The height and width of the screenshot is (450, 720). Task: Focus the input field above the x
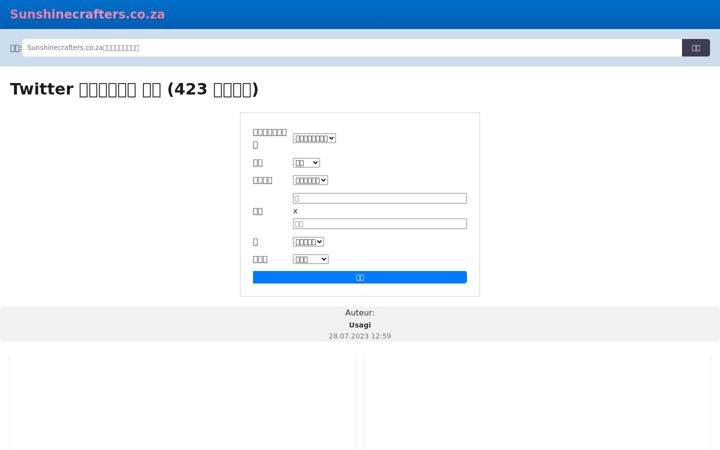[380, 198]
